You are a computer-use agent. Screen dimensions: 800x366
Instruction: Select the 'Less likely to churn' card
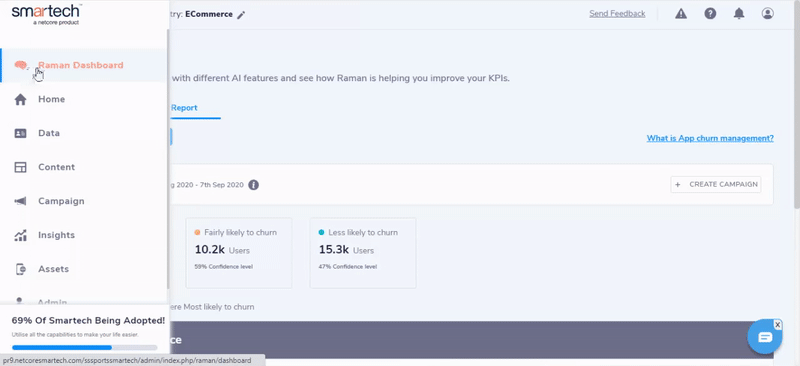[363, 253]
